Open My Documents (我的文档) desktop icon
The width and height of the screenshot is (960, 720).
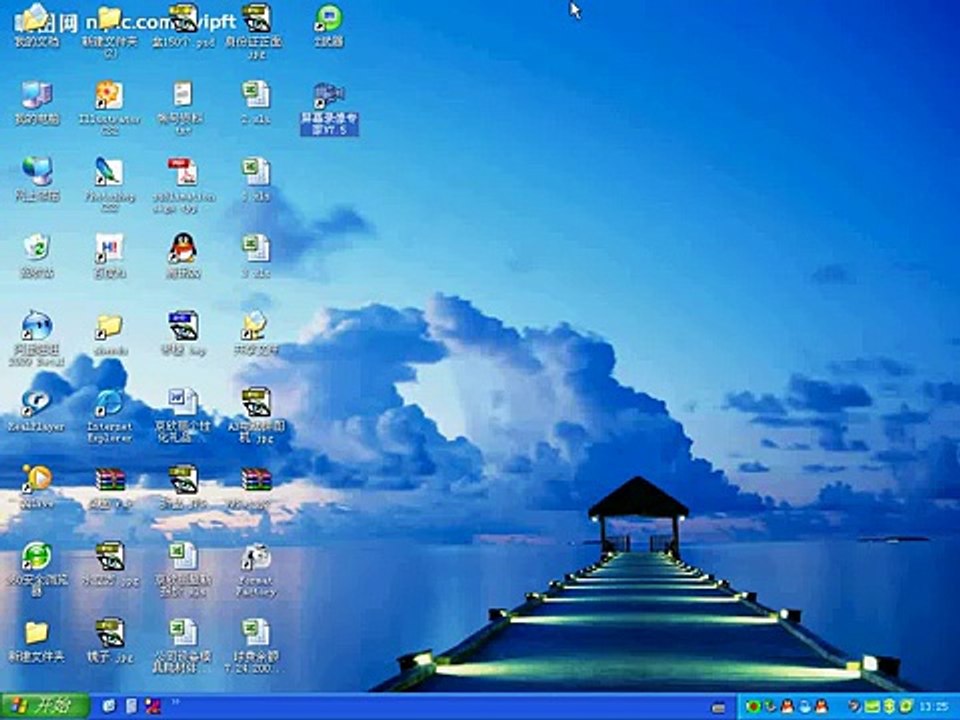[37, 26]
